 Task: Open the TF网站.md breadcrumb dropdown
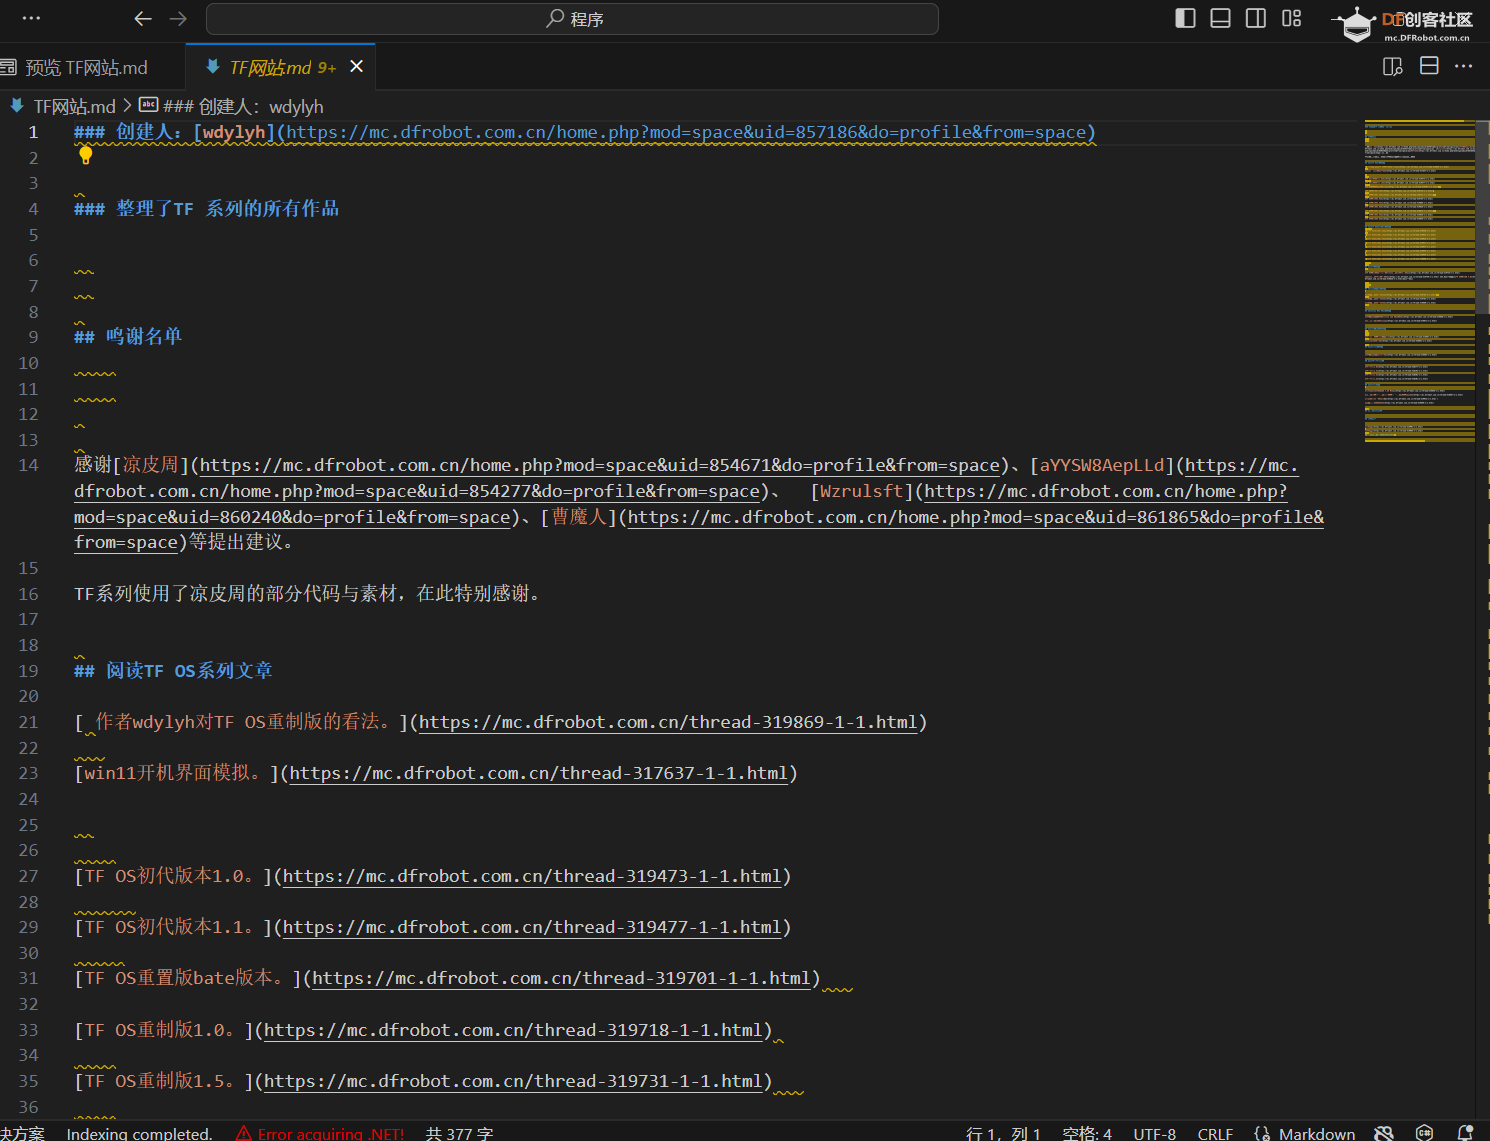(x=74, y=106)
